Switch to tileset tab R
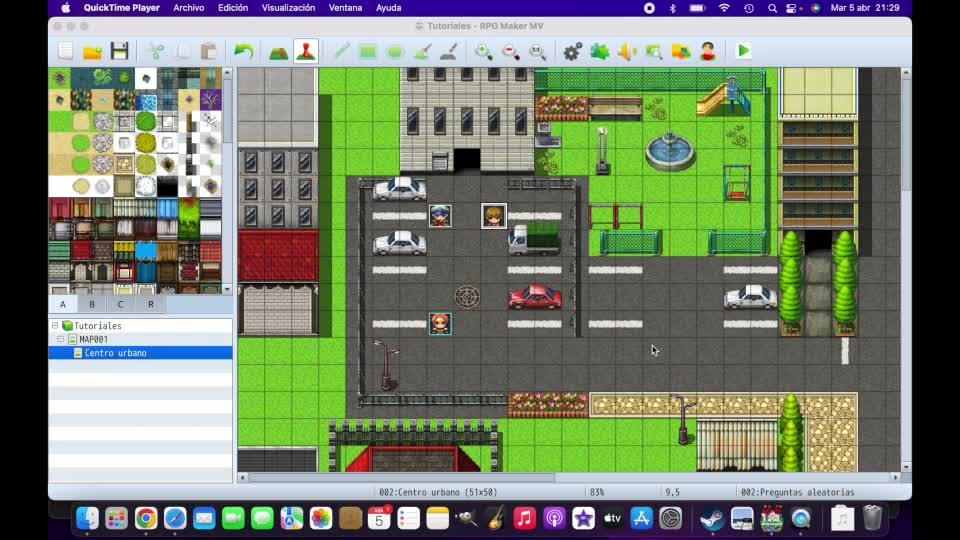The image size is (960, 540). click(x=151, y=304)
